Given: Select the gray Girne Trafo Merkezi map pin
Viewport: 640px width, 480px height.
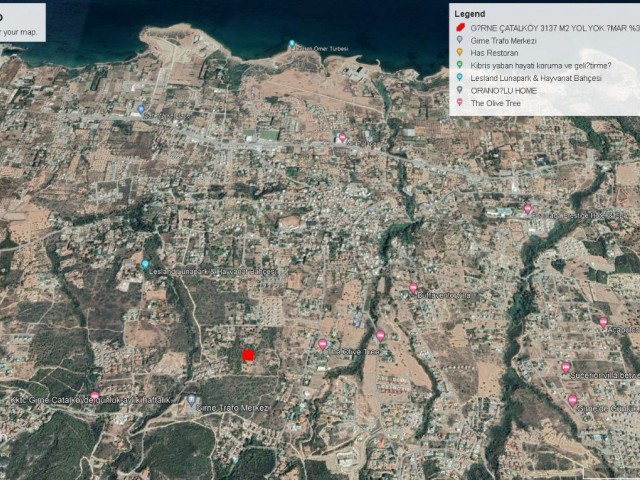Looking at the screenshot, I should (x=191, y=400).
